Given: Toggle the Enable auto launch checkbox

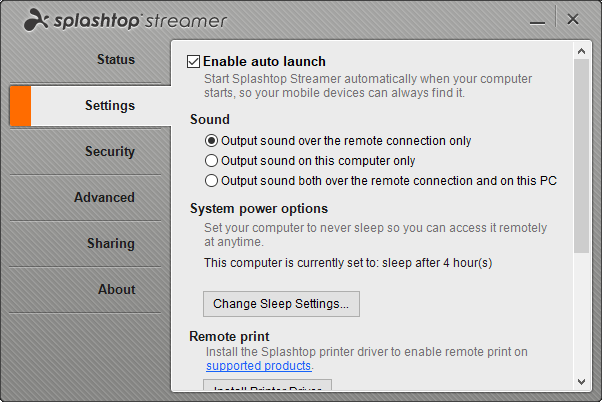Looking at the screenshot, I should [x=195, y=62].
